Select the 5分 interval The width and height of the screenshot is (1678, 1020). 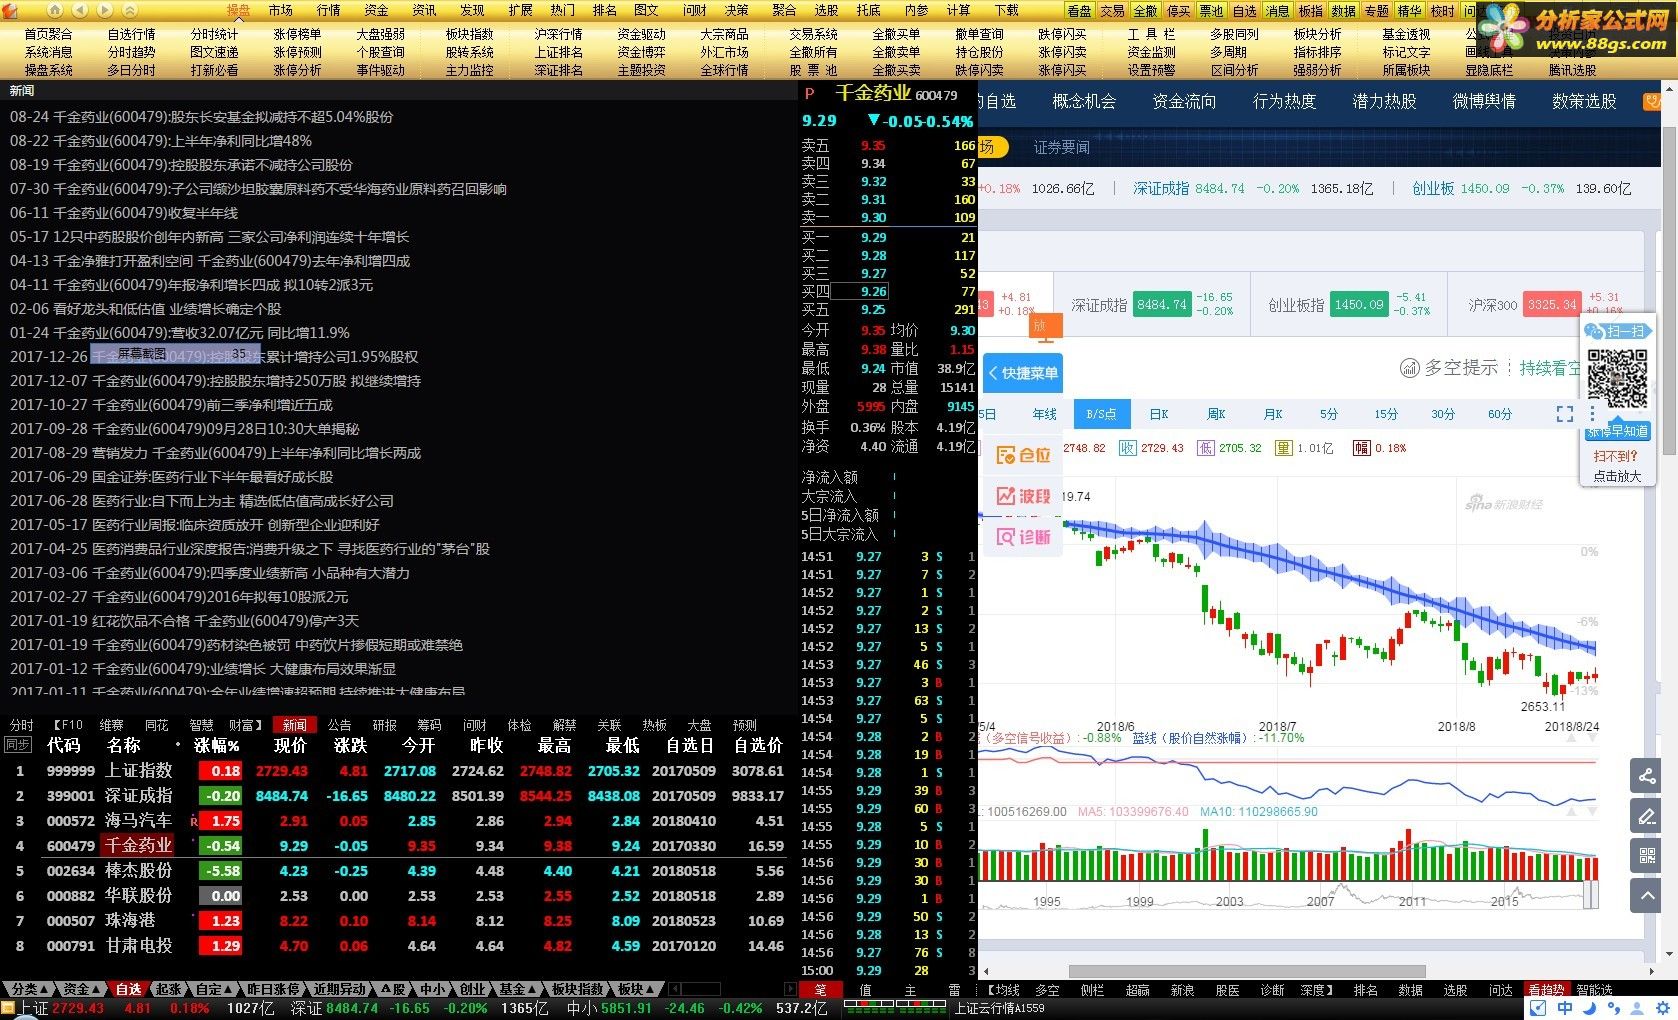pyautogui.click(x=1329, y=414)
